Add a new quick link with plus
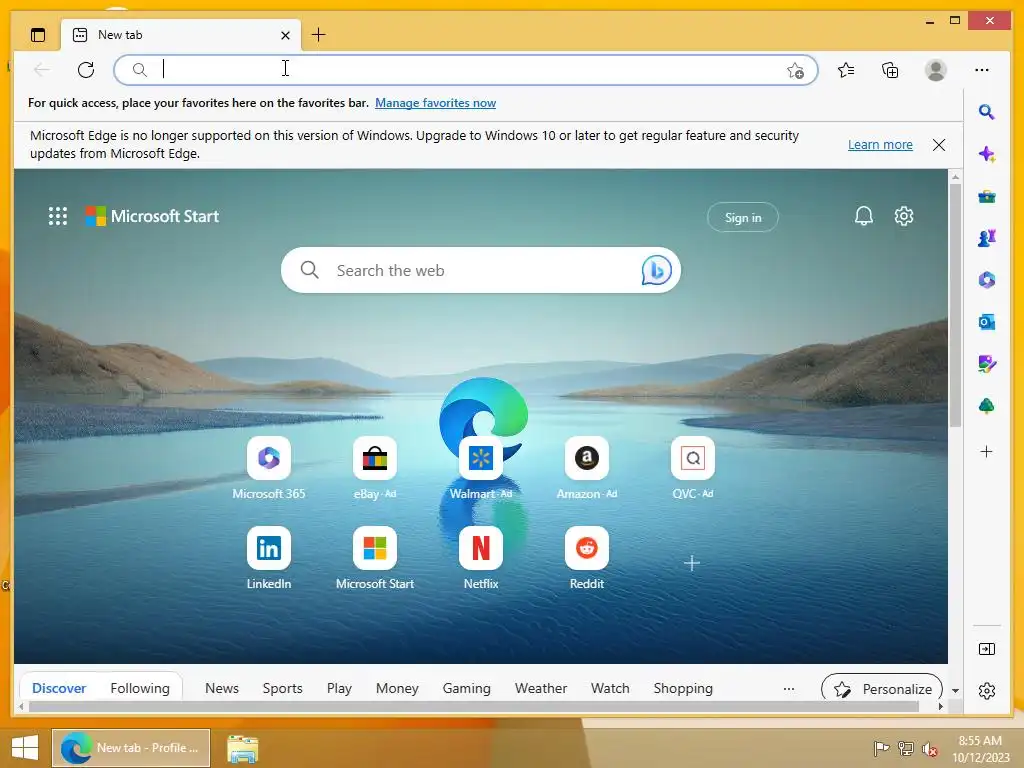The width and height of the screenshot is (1024, 768). (x=692, y=563)
